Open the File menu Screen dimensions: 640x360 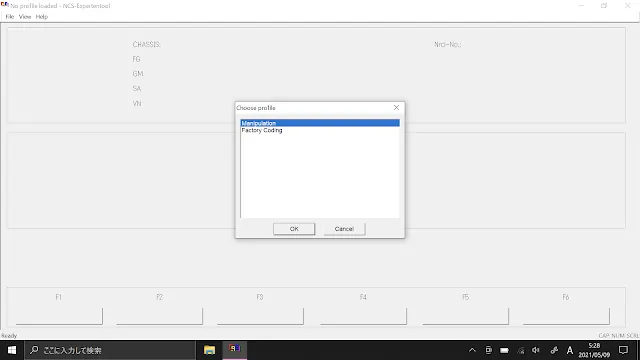(10, 17)
